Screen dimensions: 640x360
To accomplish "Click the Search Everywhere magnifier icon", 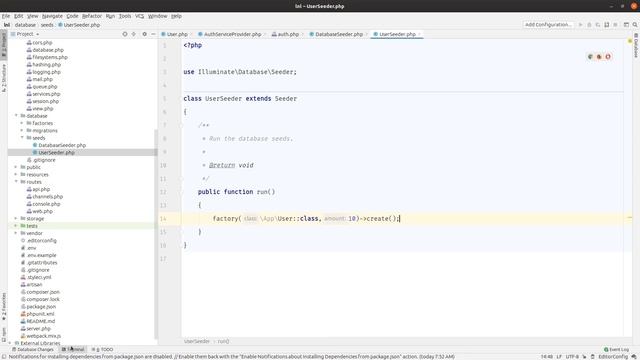I will (635, 25).
